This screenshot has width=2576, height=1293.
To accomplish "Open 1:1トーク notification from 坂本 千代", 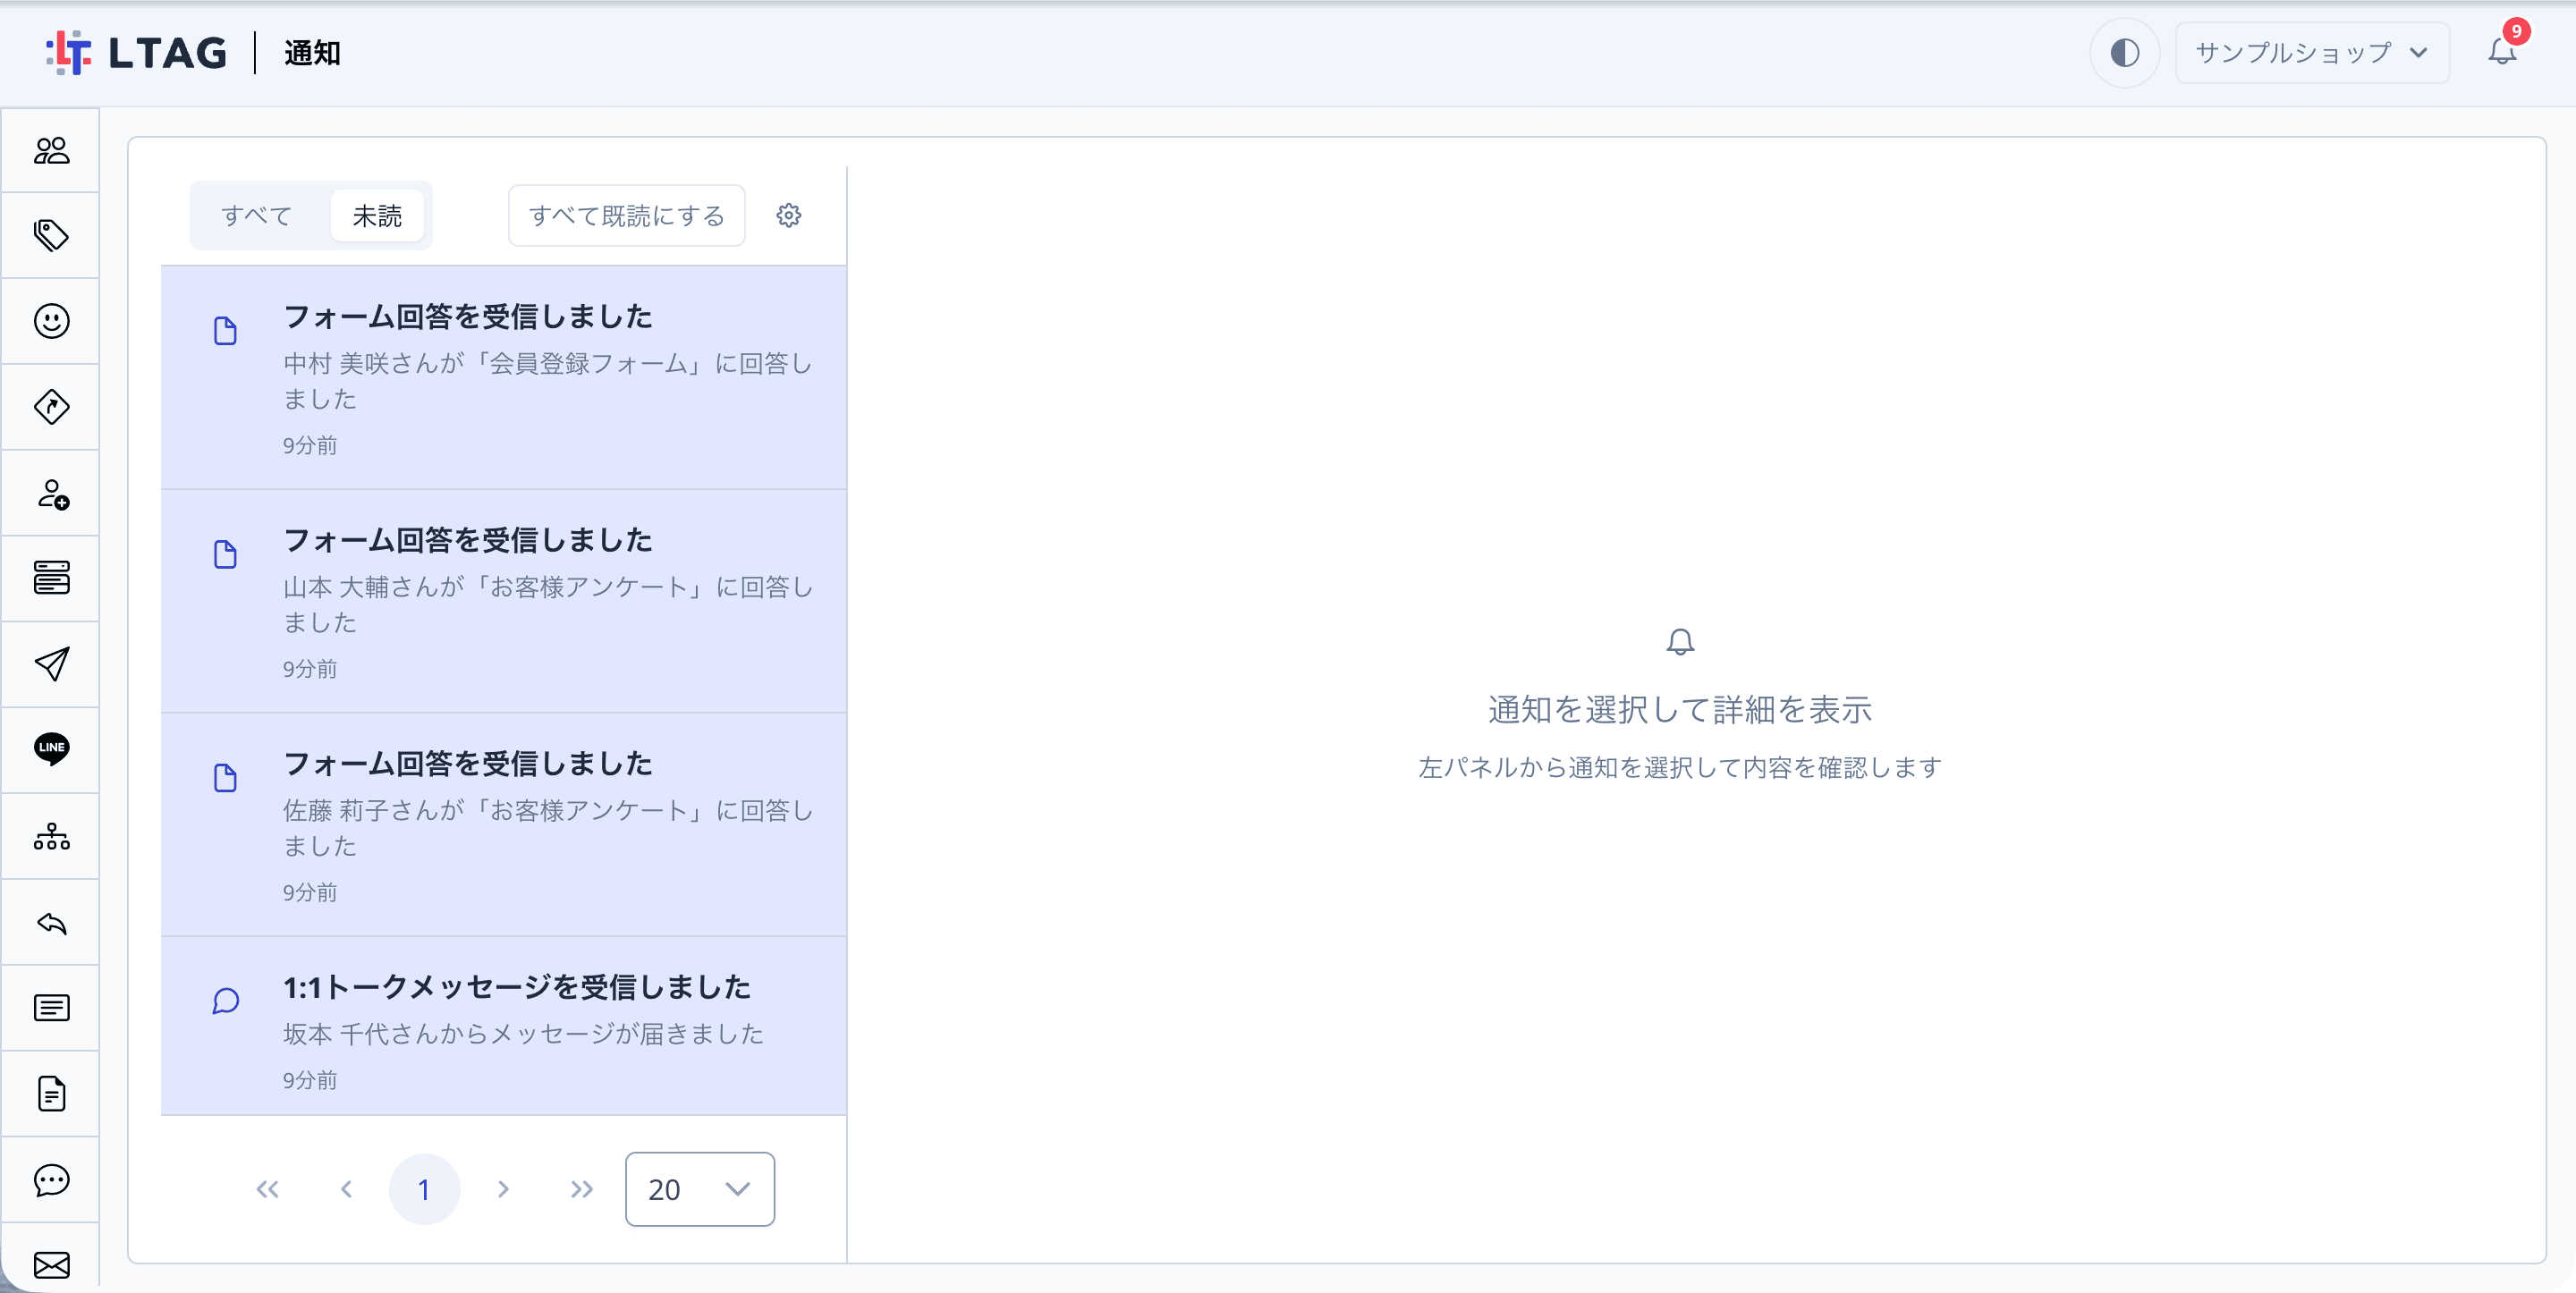I will tap(503, 1026).
